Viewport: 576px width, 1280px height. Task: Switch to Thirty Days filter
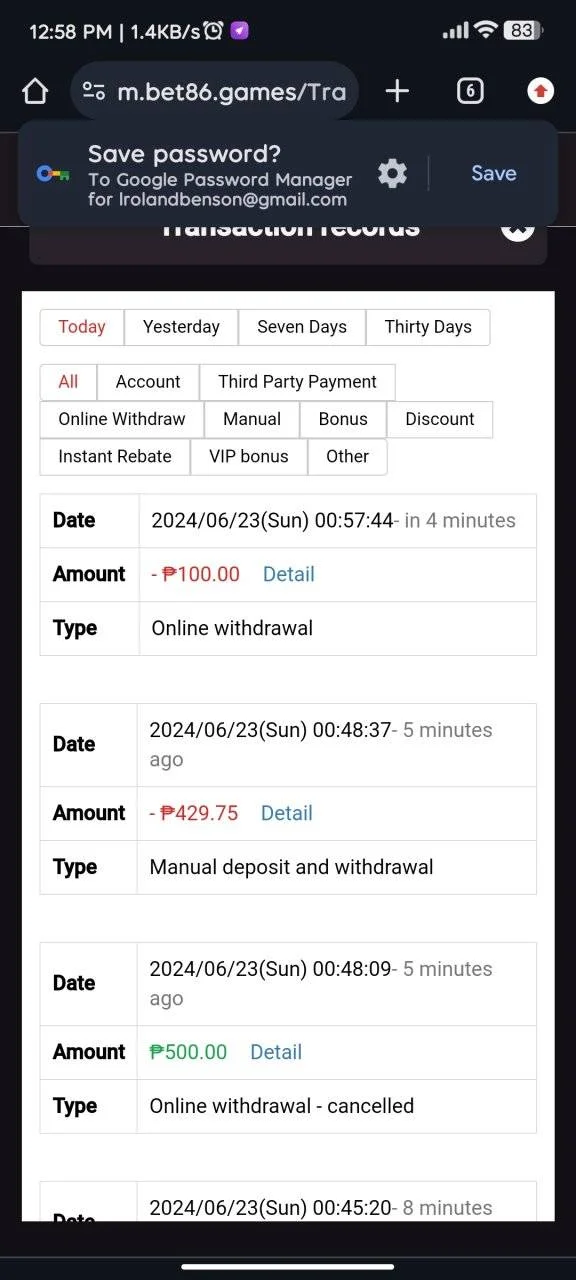[x=428, y=327]
